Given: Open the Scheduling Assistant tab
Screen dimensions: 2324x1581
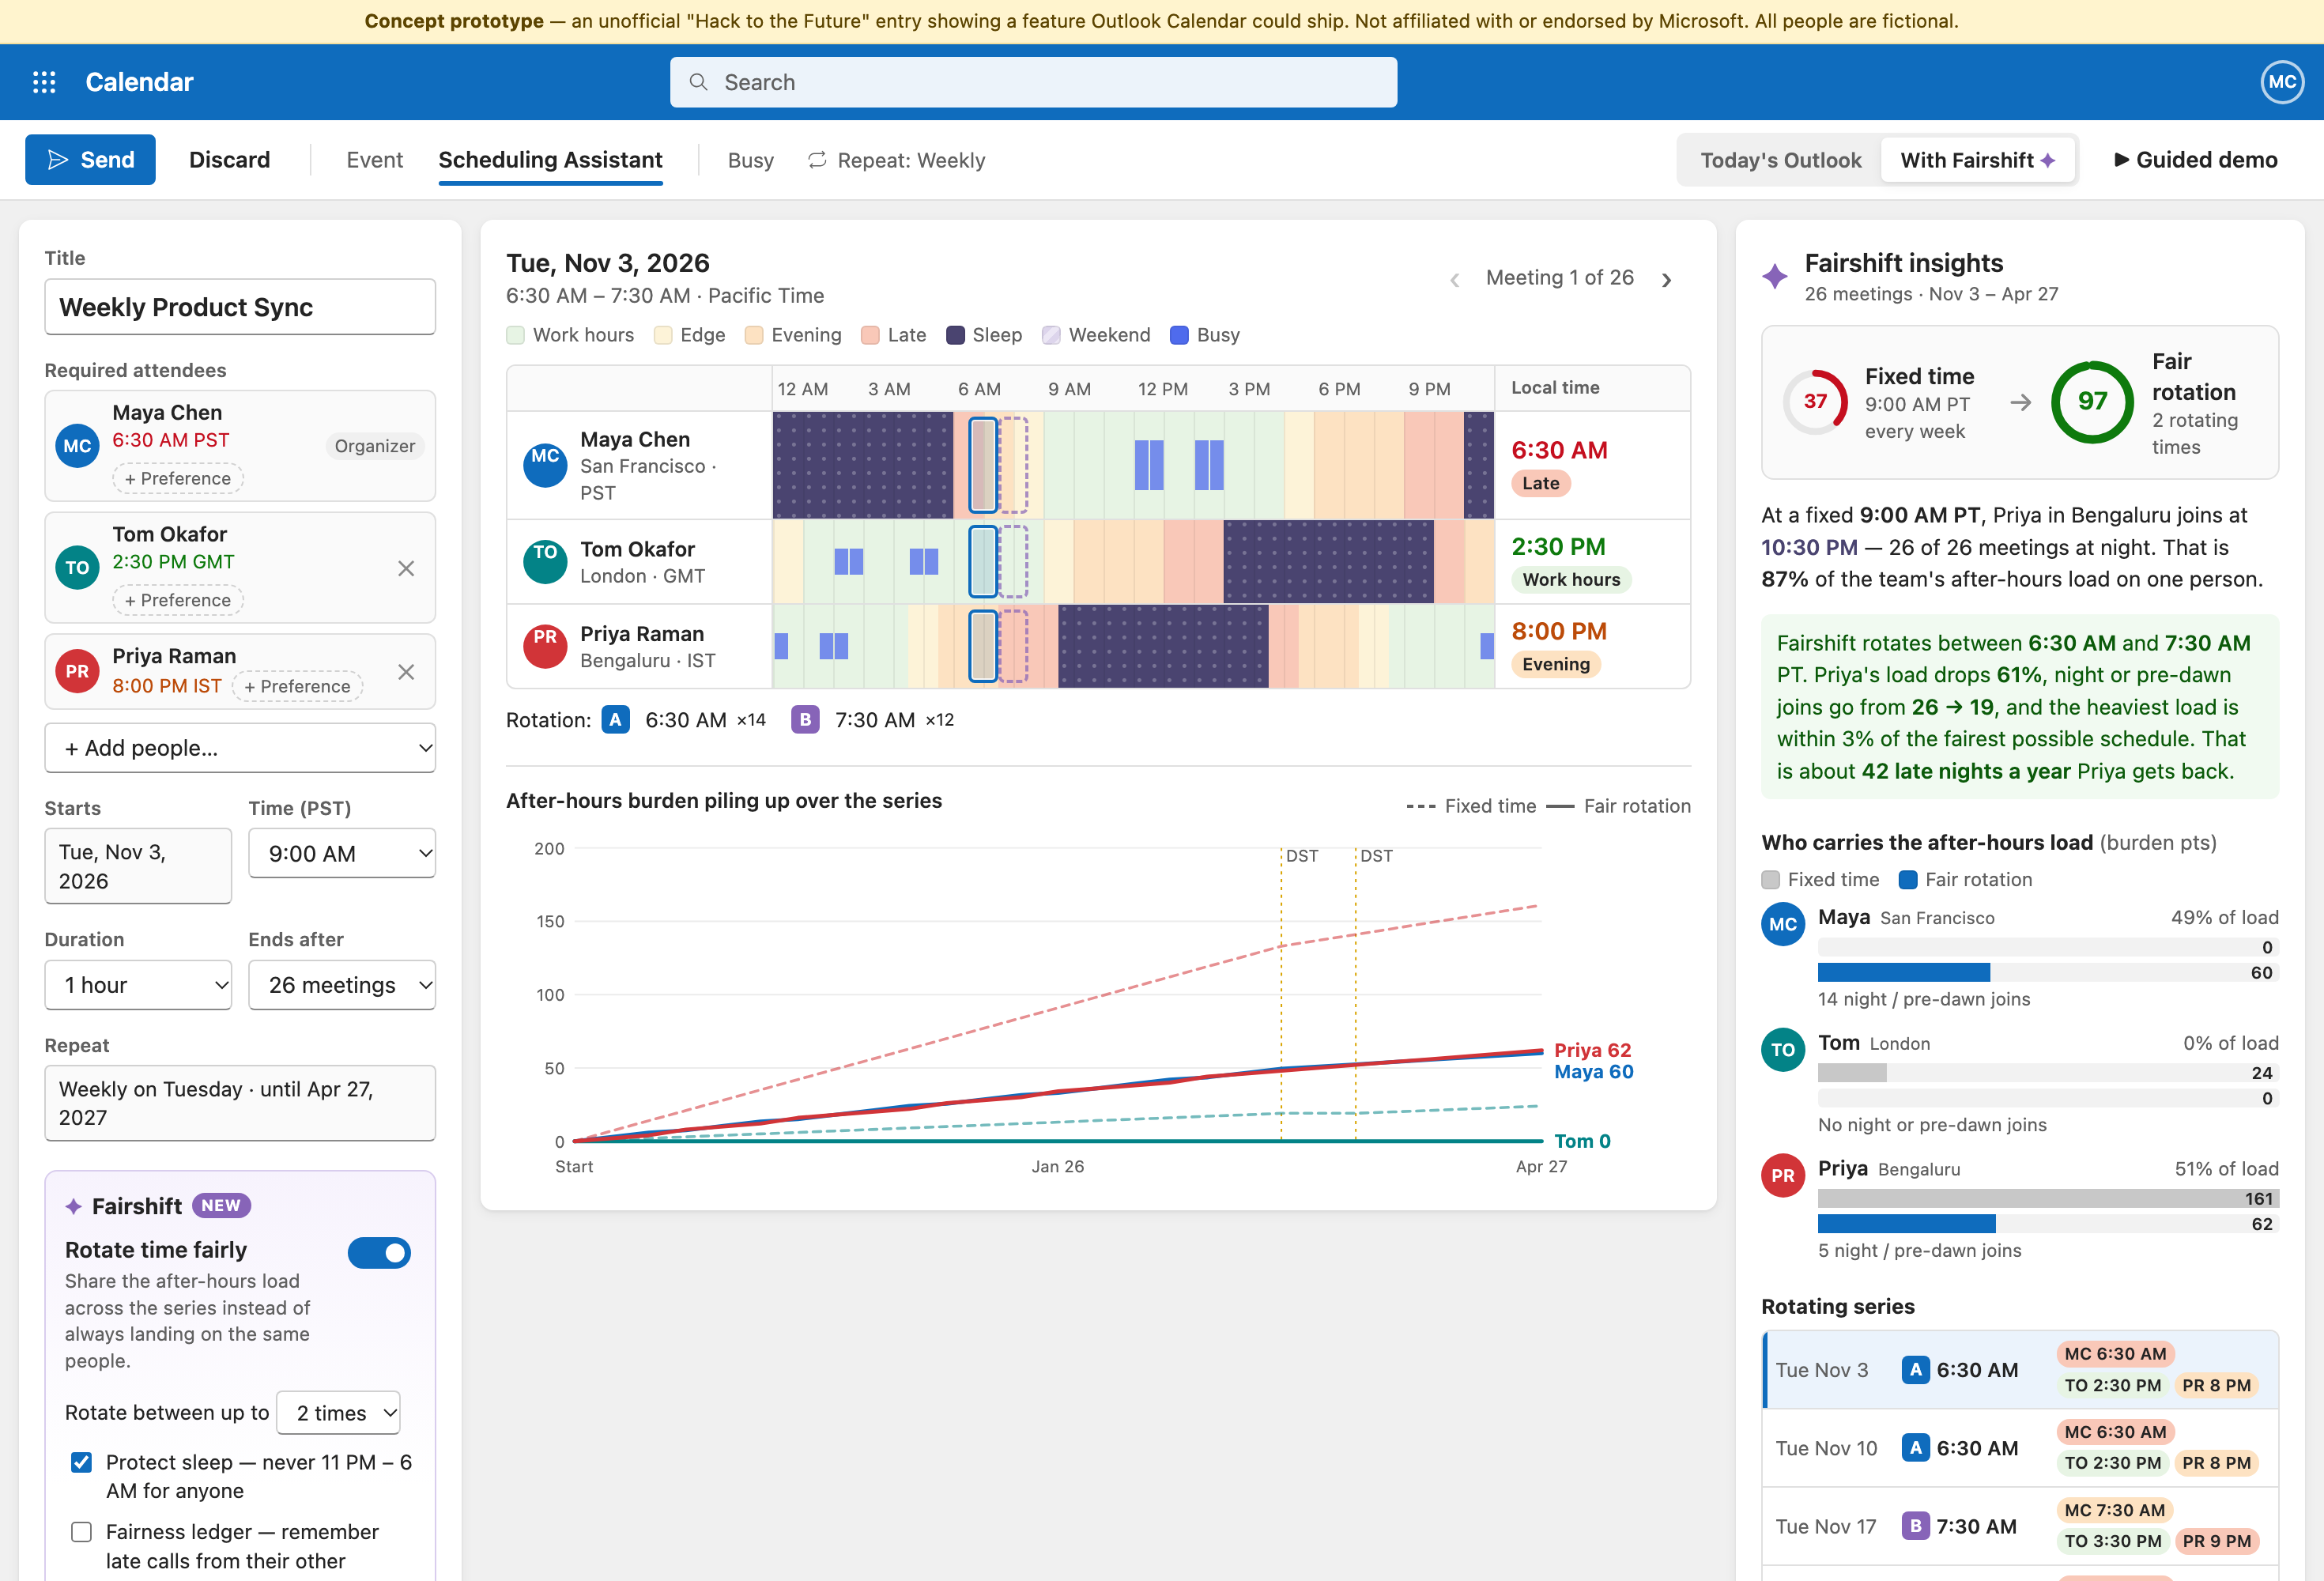Looking at the screenshot, I should pos(550,160).
